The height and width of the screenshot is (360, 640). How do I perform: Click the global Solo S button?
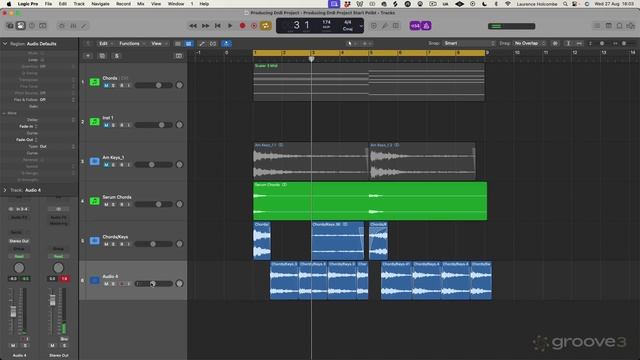pyautogui.click(x=116, y=56)
